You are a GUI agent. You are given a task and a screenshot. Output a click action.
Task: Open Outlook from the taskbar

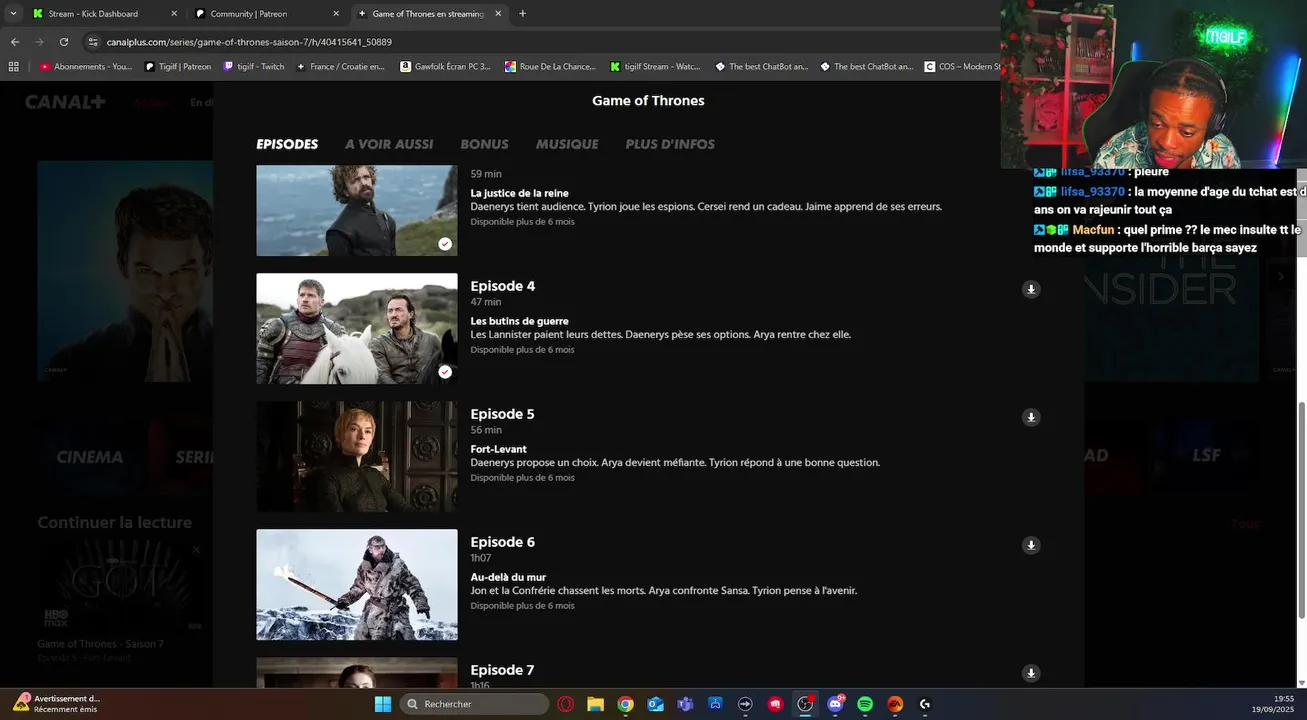click(x=655, y=704)
